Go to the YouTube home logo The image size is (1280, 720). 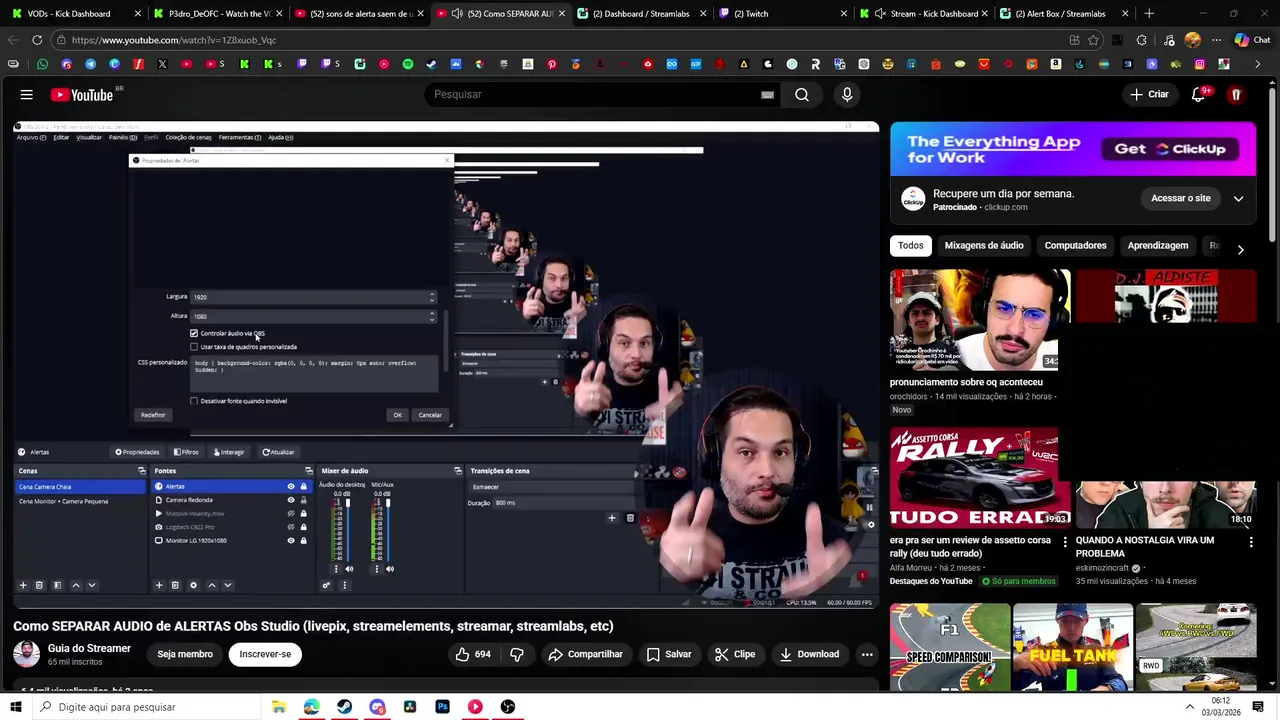click(82, 95)
